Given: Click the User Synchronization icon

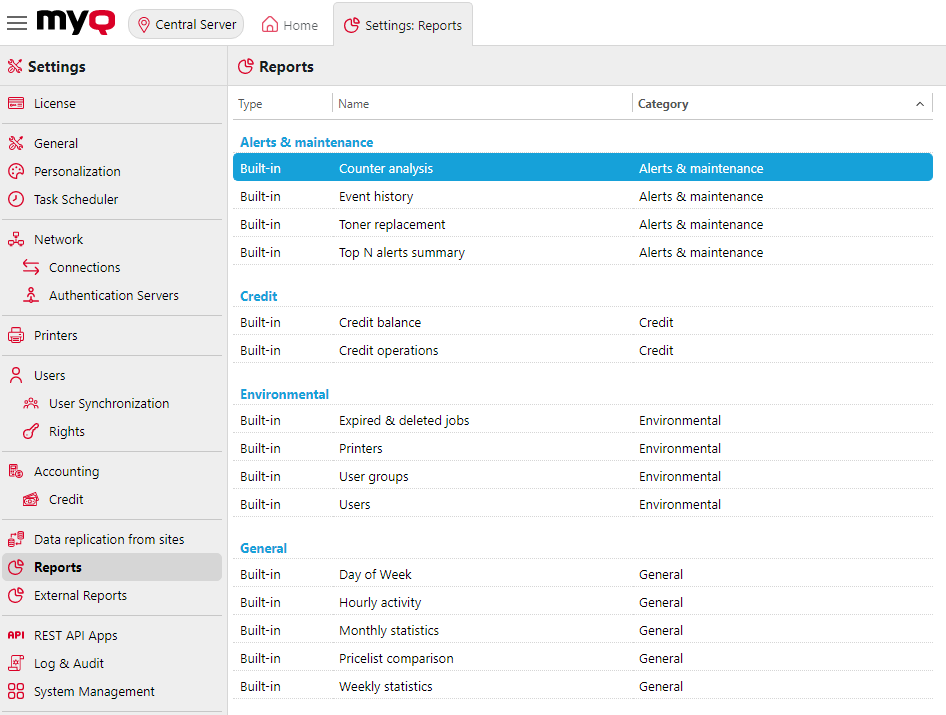Looking at the screenshot, I should coord(31,404).
